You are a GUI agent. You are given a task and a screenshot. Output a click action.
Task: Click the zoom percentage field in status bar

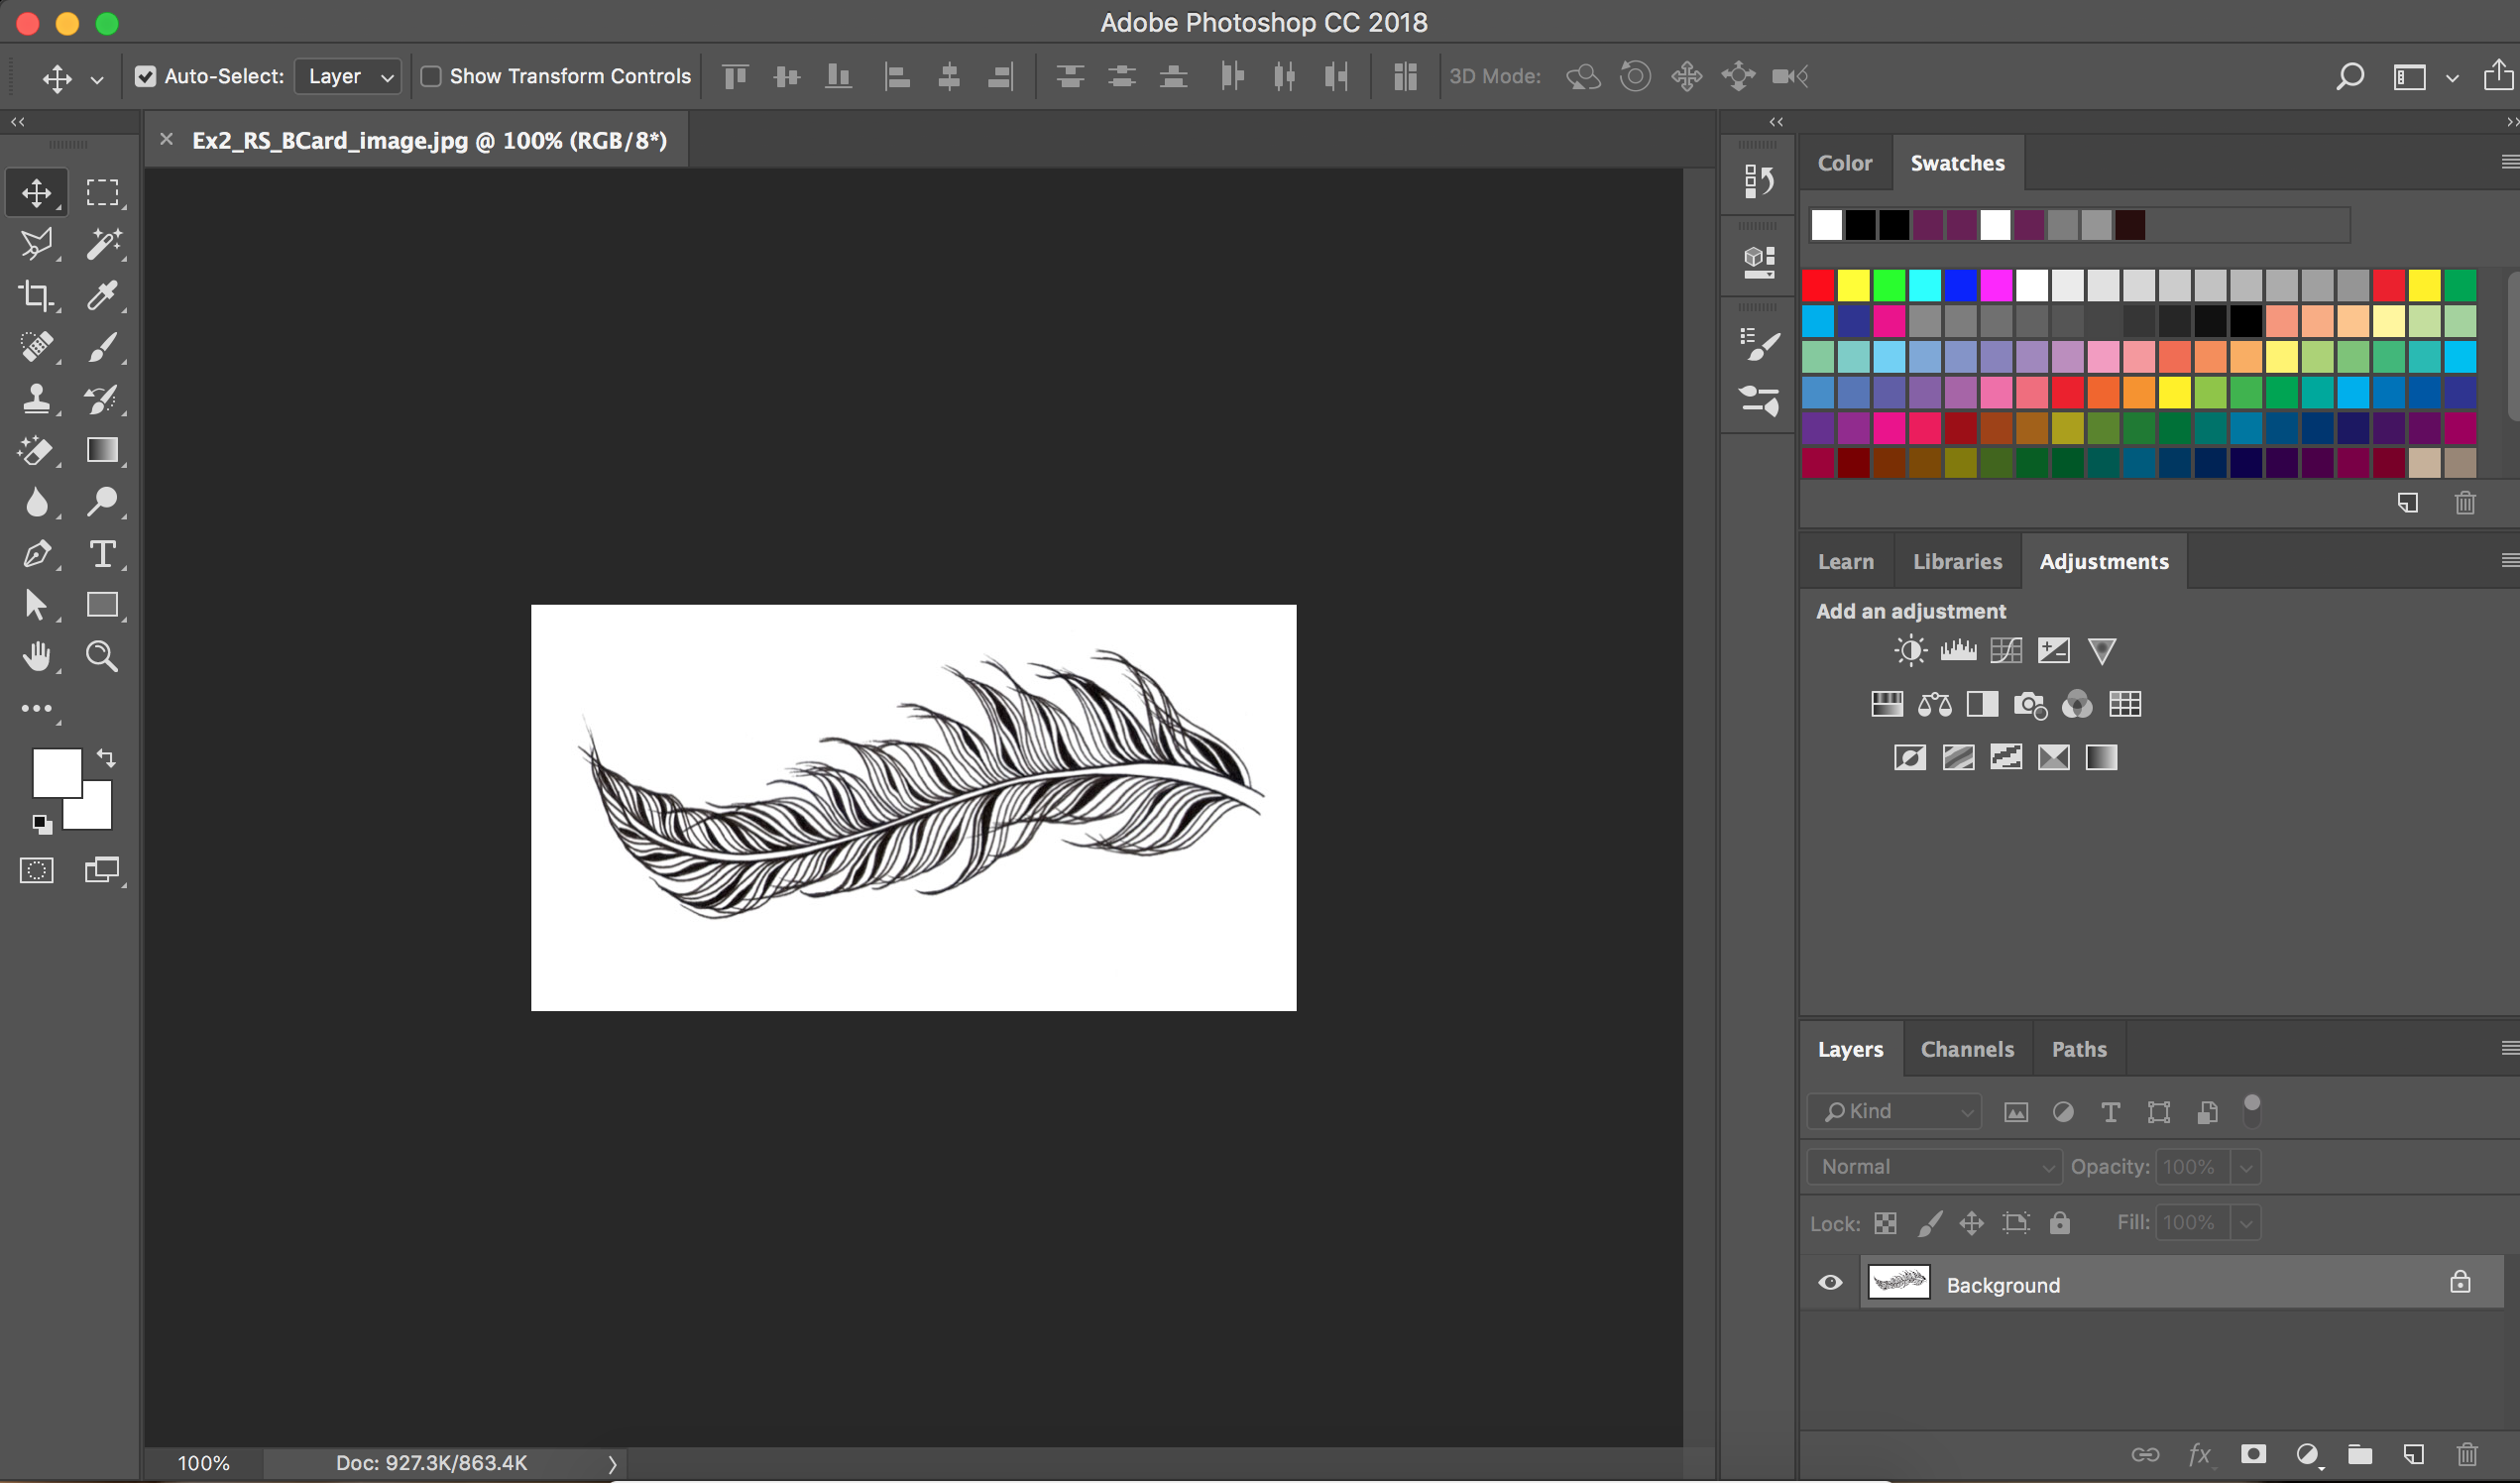pyautogui.click(x=203, y=1463)
